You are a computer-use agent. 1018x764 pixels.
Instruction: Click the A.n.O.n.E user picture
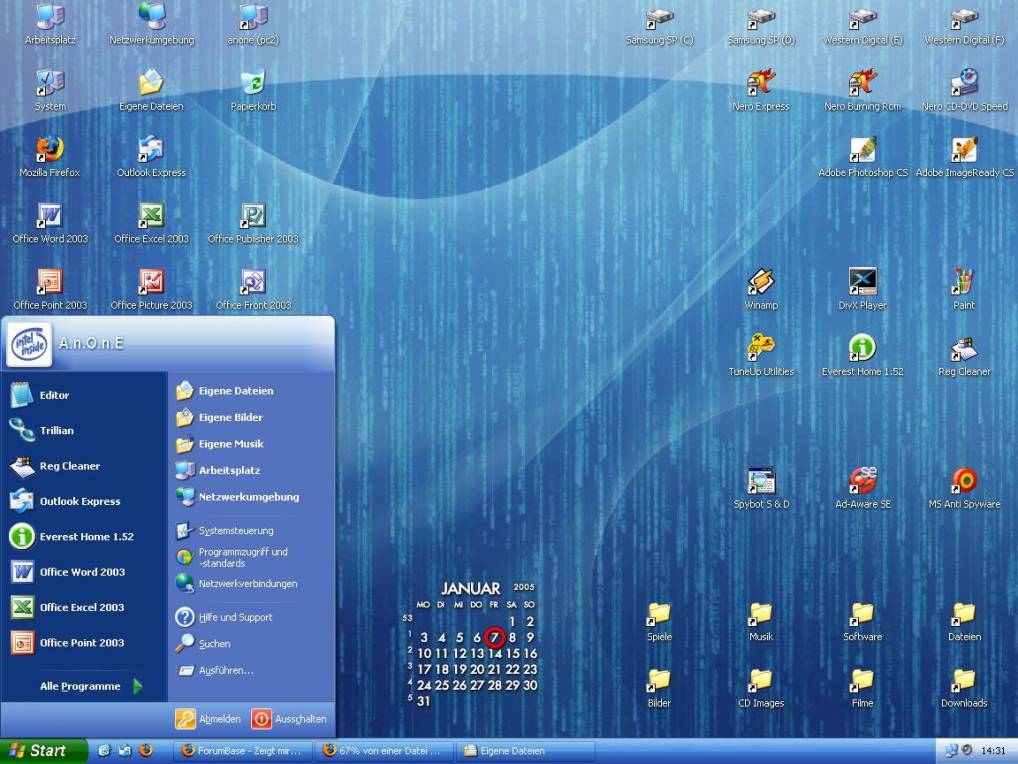[x=29, y=344]
